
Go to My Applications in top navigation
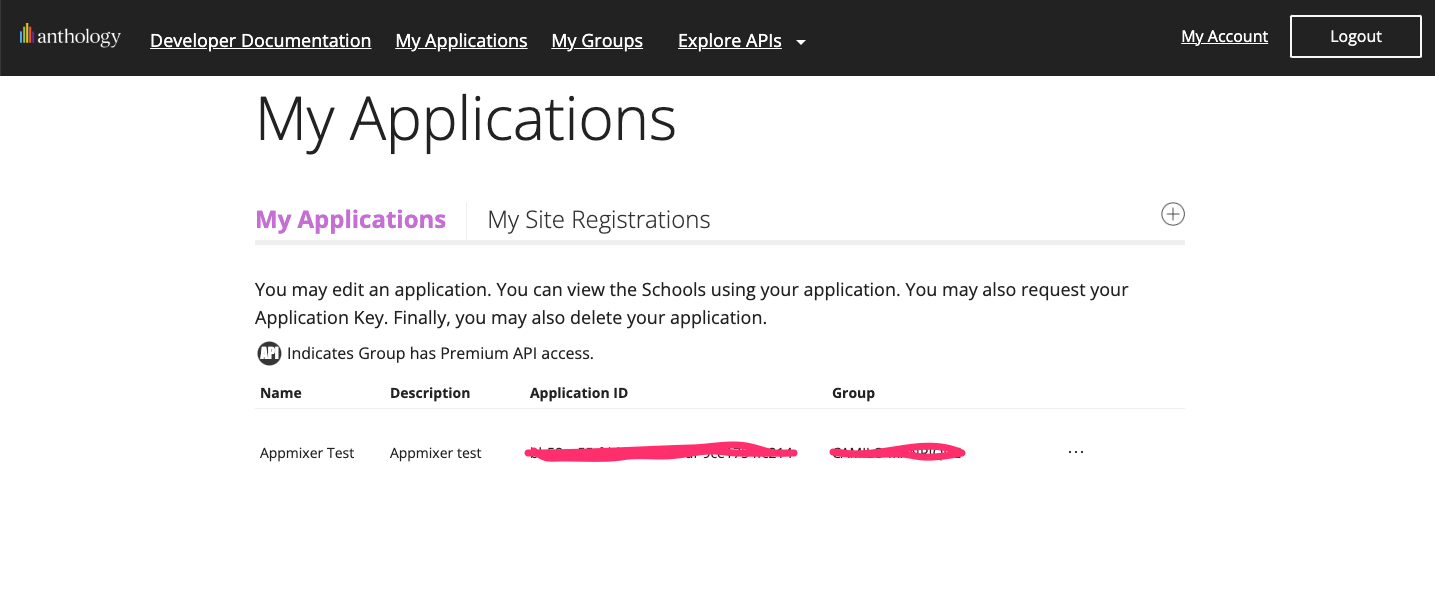[461, 41]
